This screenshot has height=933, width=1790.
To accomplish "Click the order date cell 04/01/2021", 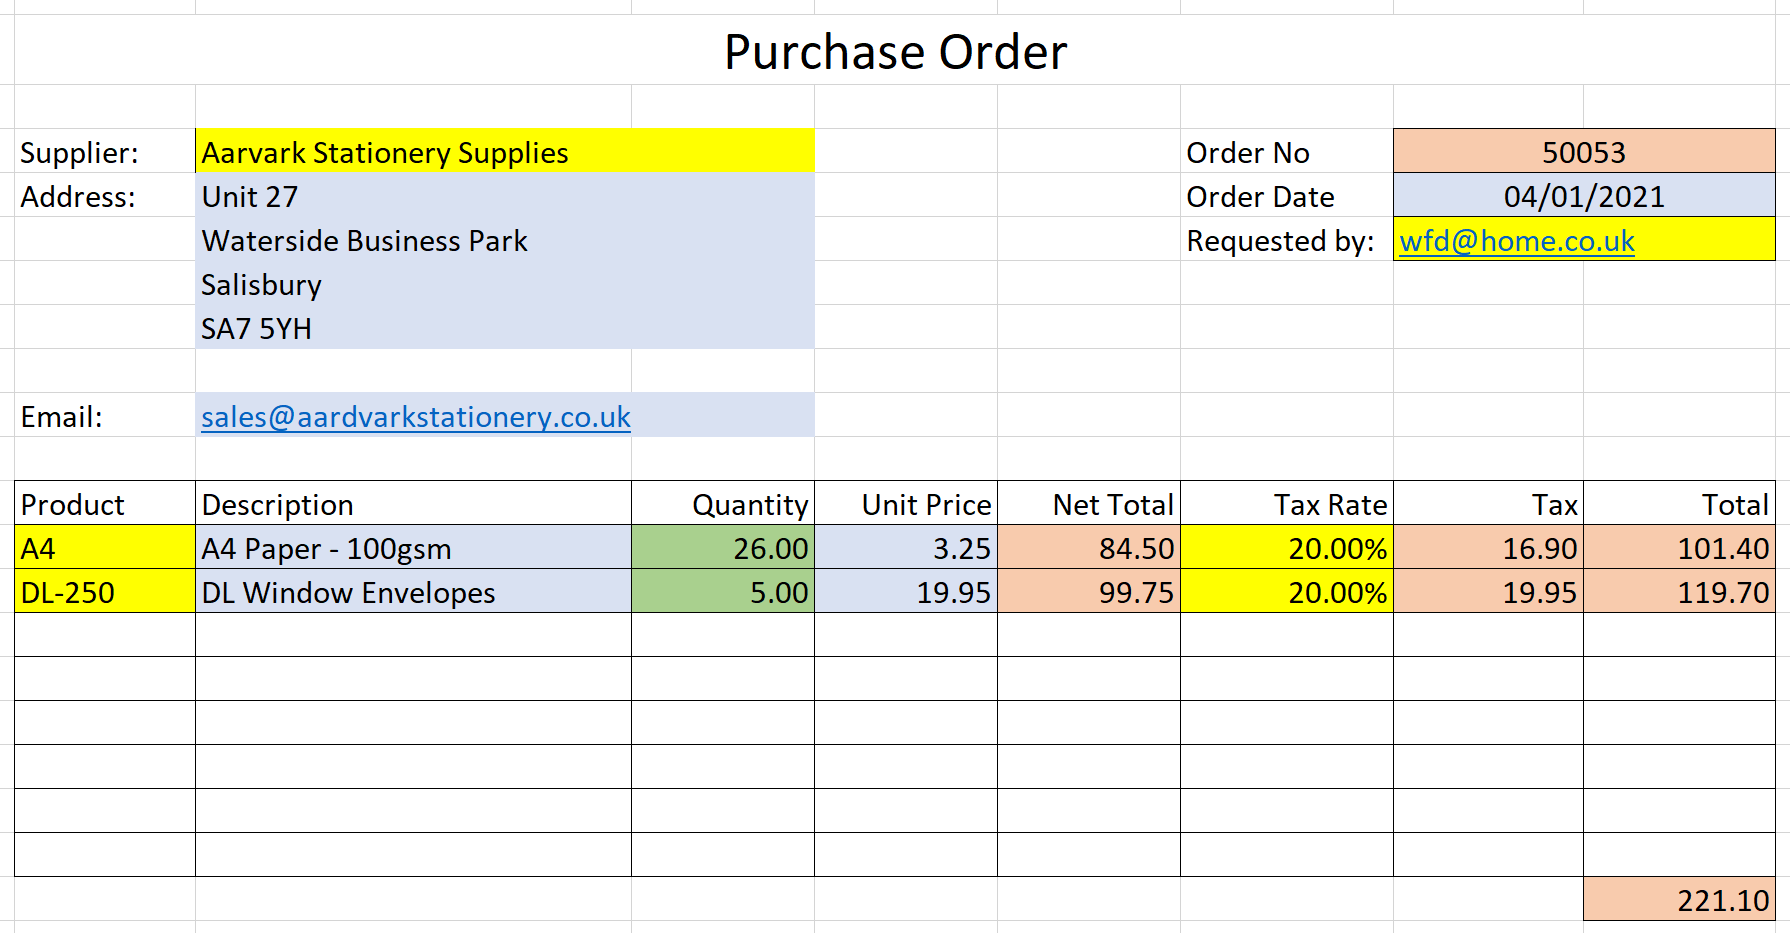I will click(1583, 196).
